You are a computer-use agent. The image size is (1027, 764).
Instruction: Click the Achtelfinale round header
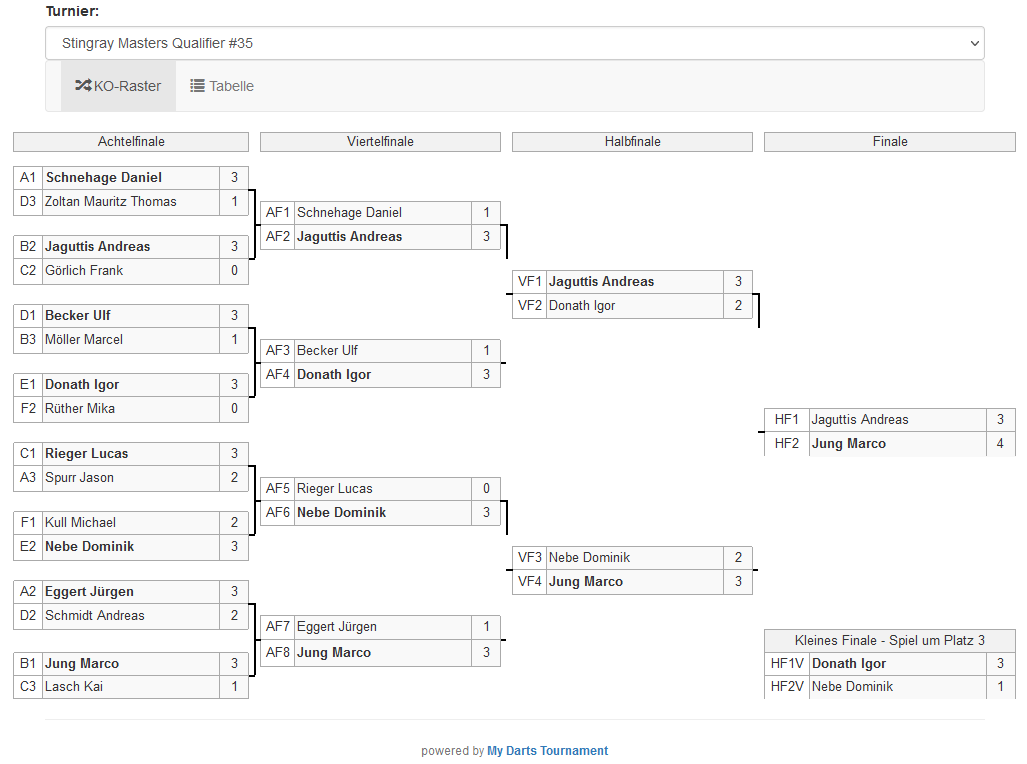131,142
